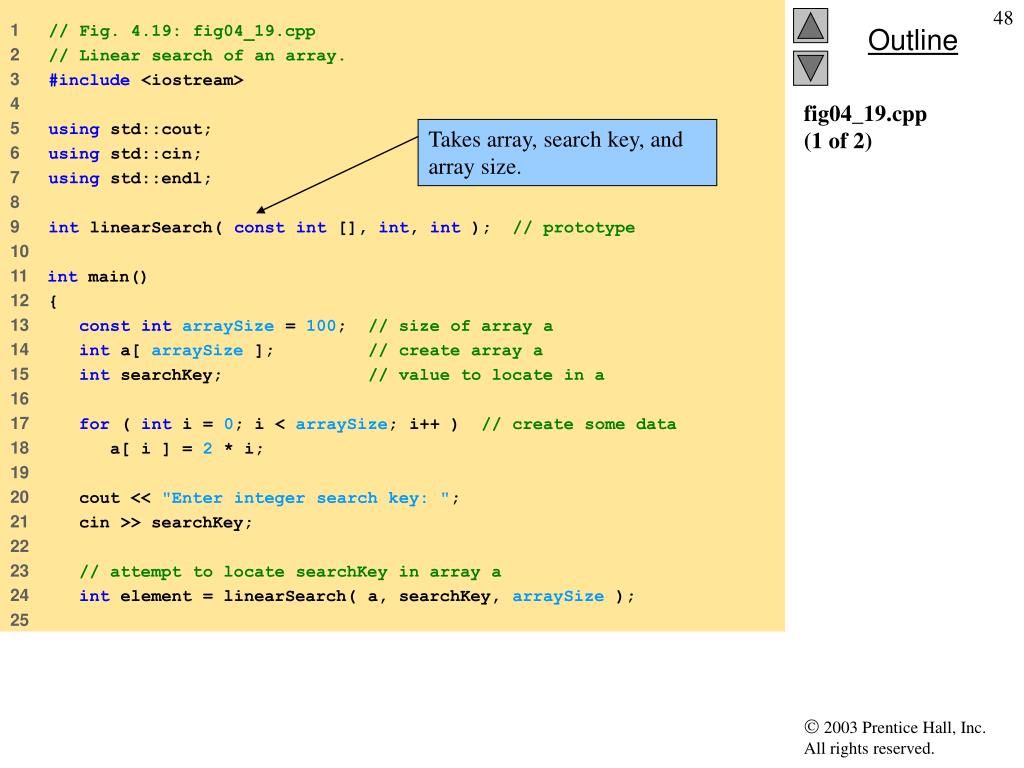1024x768 pixels.
Task: Click the "int element = linearSearch(" statement on line 24
Action: [357, 596]
